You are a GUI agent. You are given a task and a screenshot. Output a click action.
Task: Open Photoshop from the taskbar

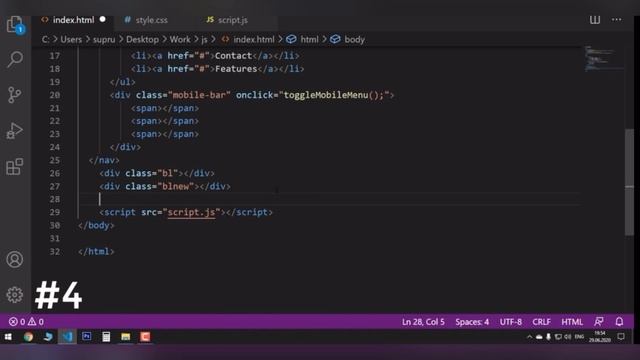coord(87,337)
